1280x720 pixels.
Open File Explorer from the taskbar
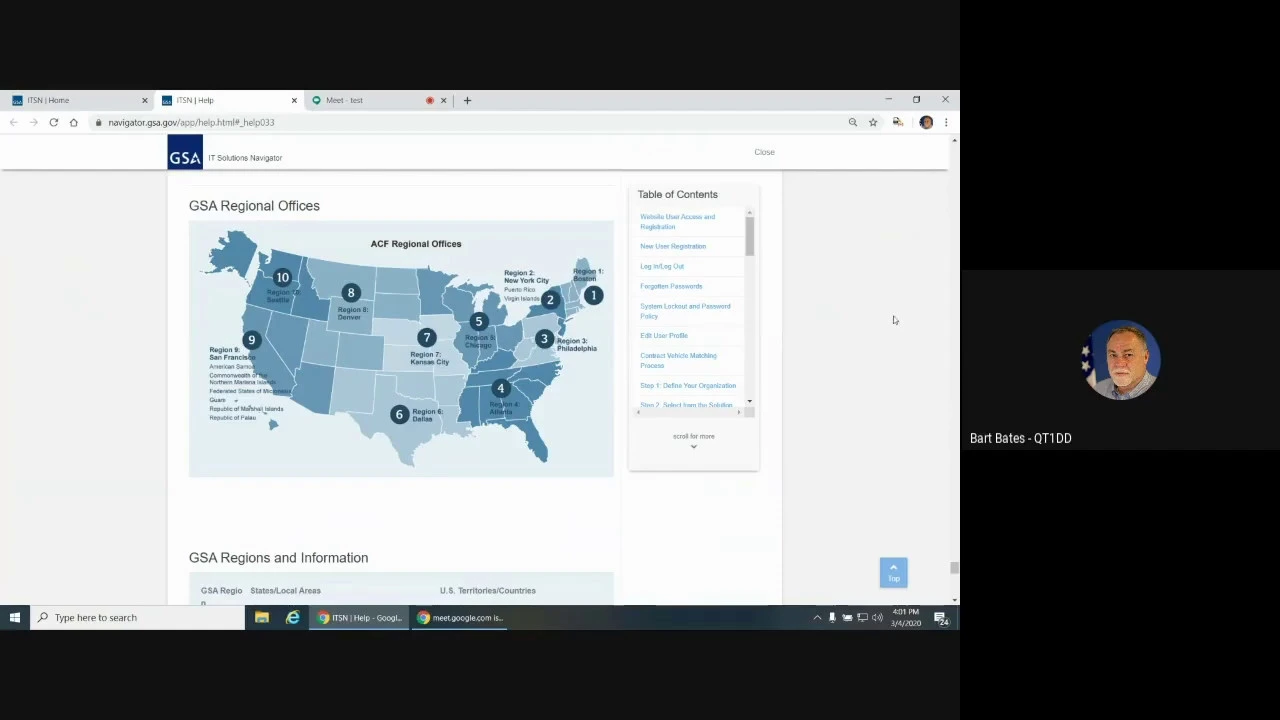[262, 618]
